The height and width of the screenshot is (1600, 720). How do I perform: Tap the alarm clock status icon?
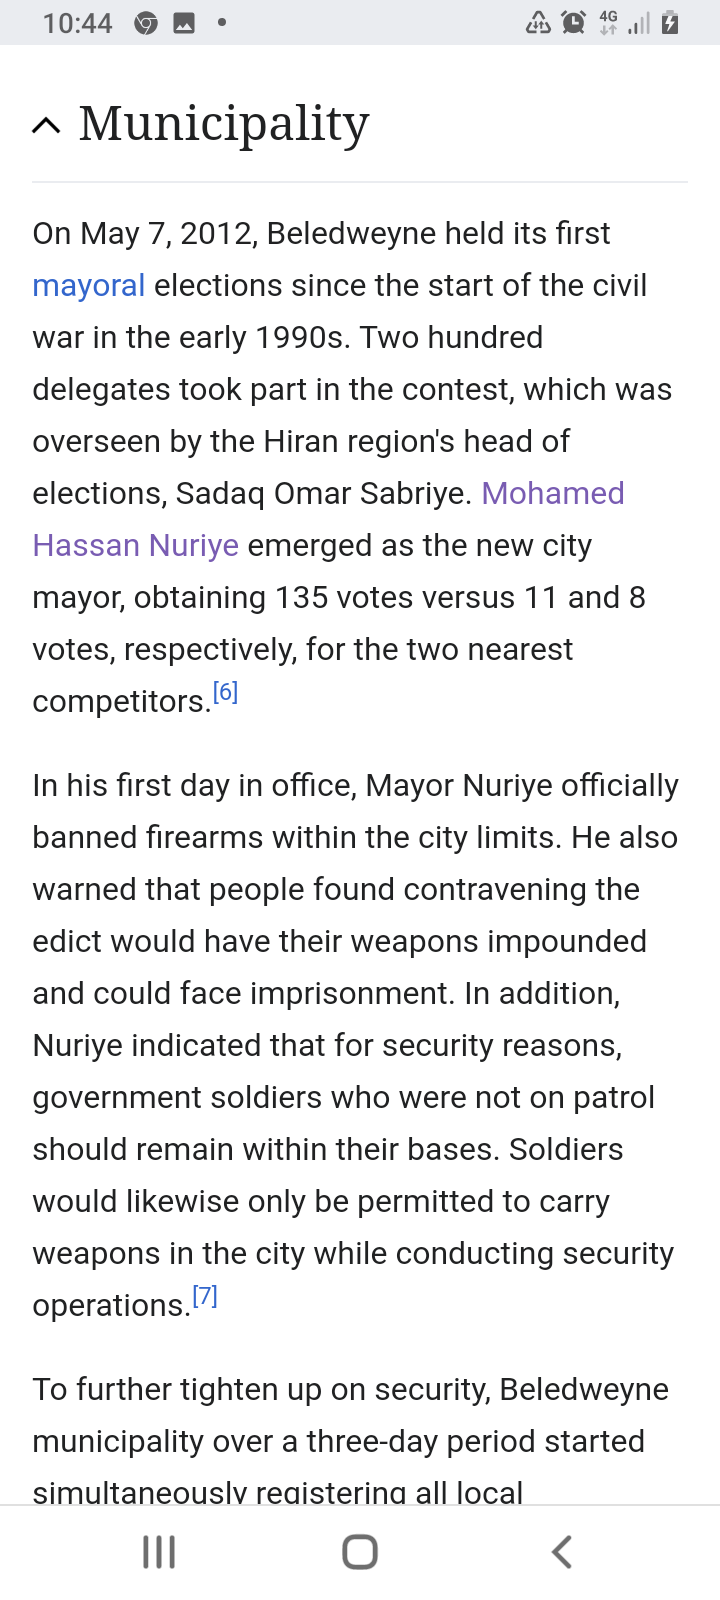[x=573, y=22]
